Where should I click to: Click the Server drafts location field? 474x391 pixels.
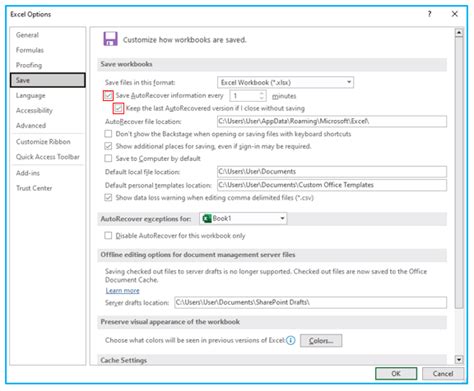pos(311,302)
